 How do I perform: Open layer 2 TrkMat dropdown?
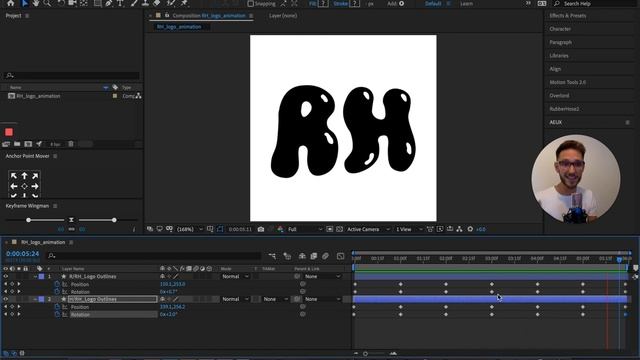click(275, 299)
